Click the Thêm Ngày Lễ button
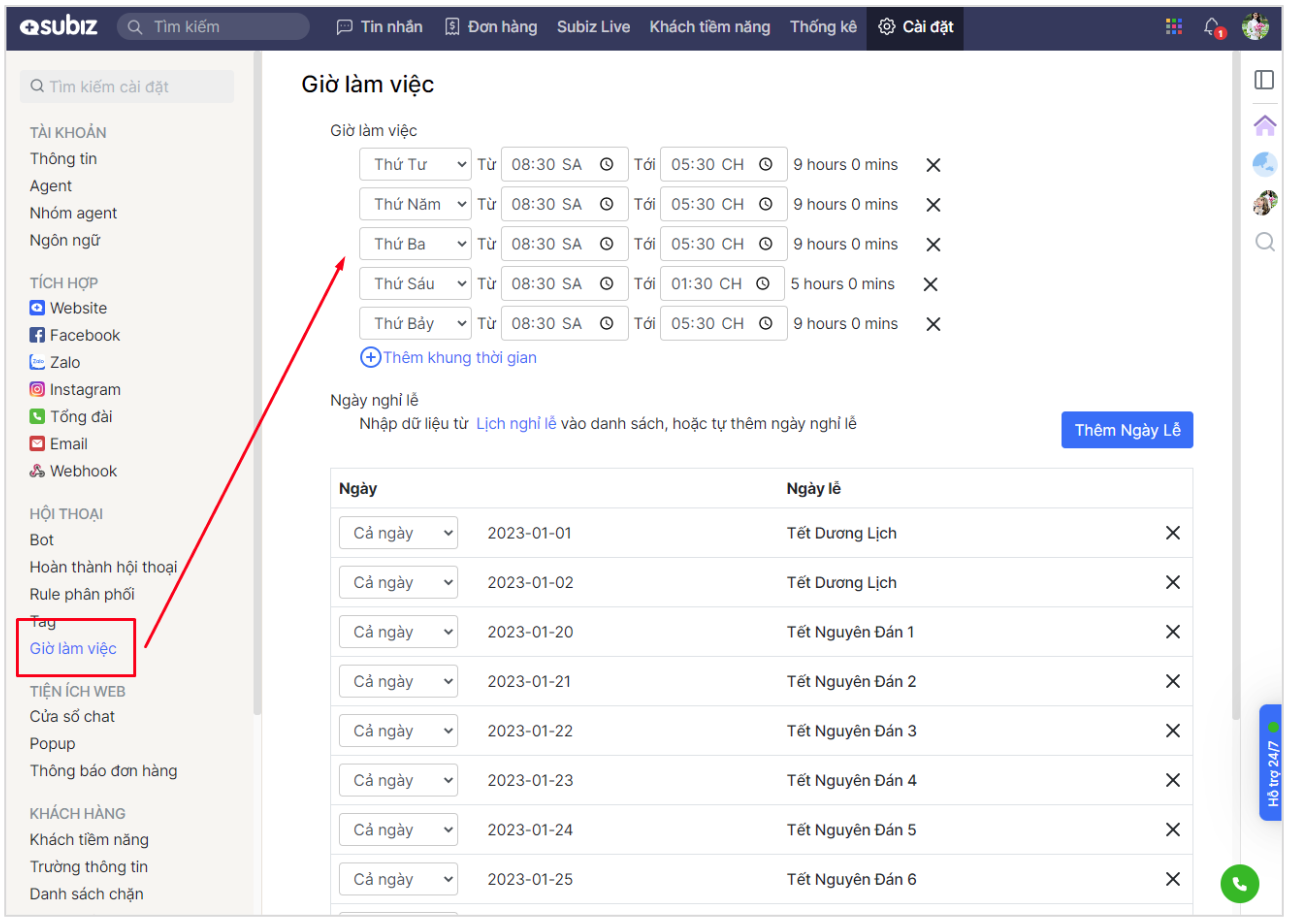 1127,430
